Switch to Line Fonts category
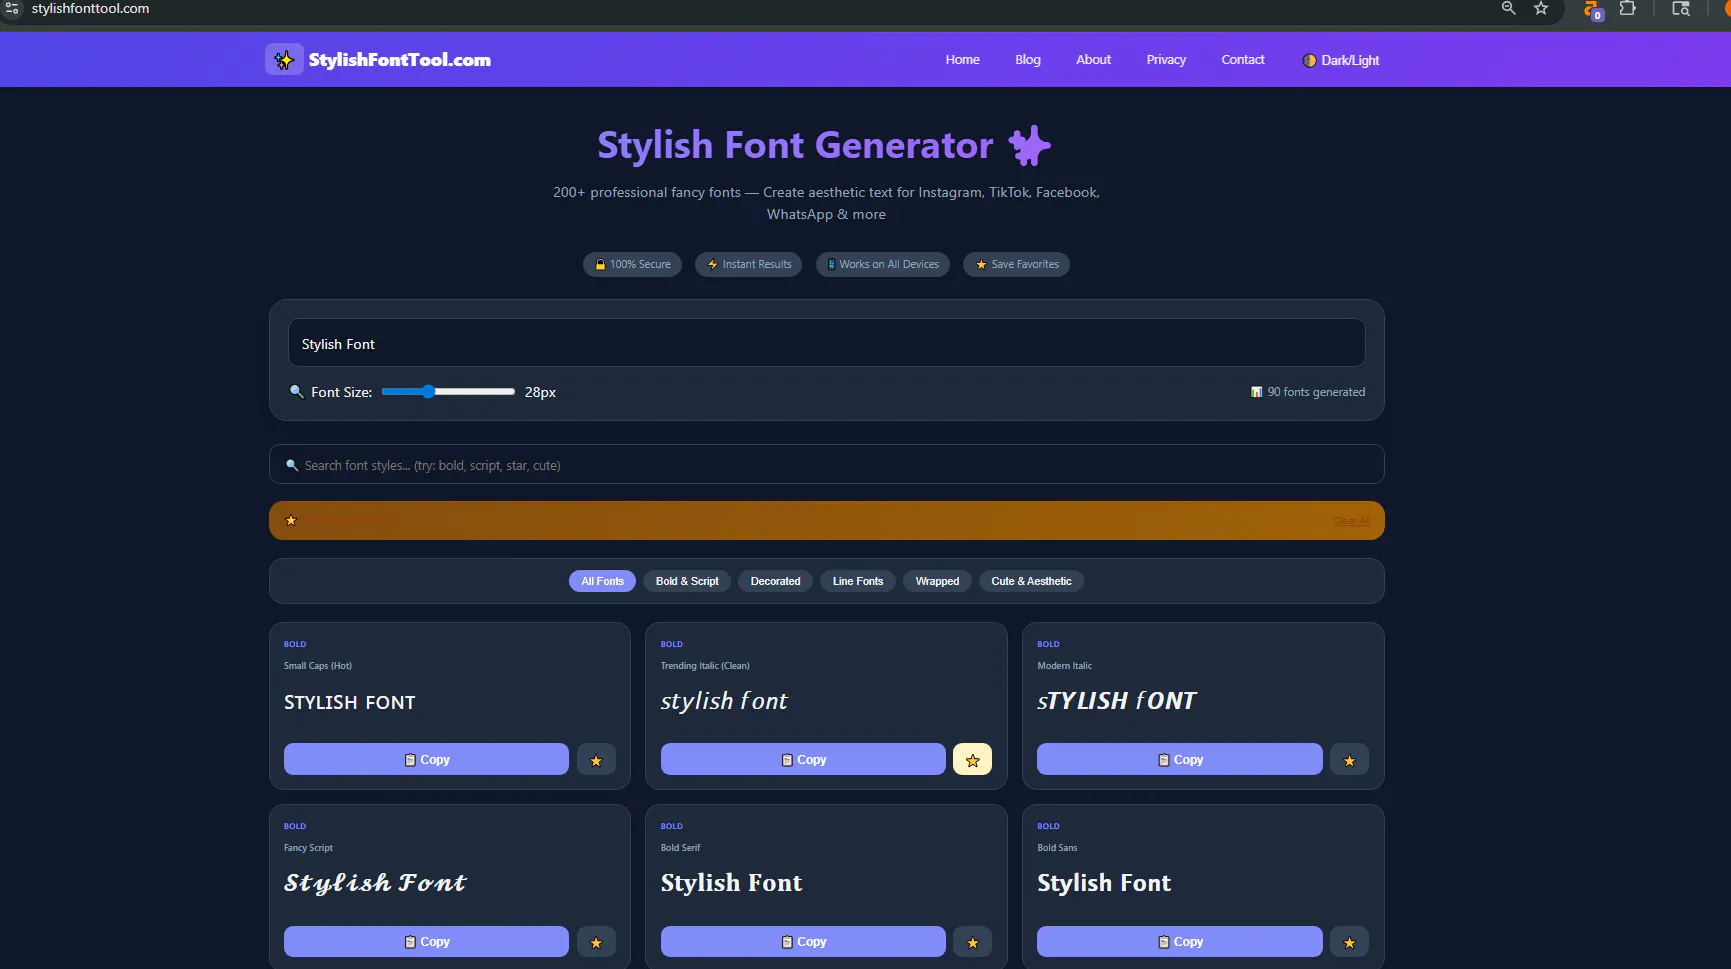Image resolution: width=1731 pixels, height=969 pixels. tap(858, 581)
